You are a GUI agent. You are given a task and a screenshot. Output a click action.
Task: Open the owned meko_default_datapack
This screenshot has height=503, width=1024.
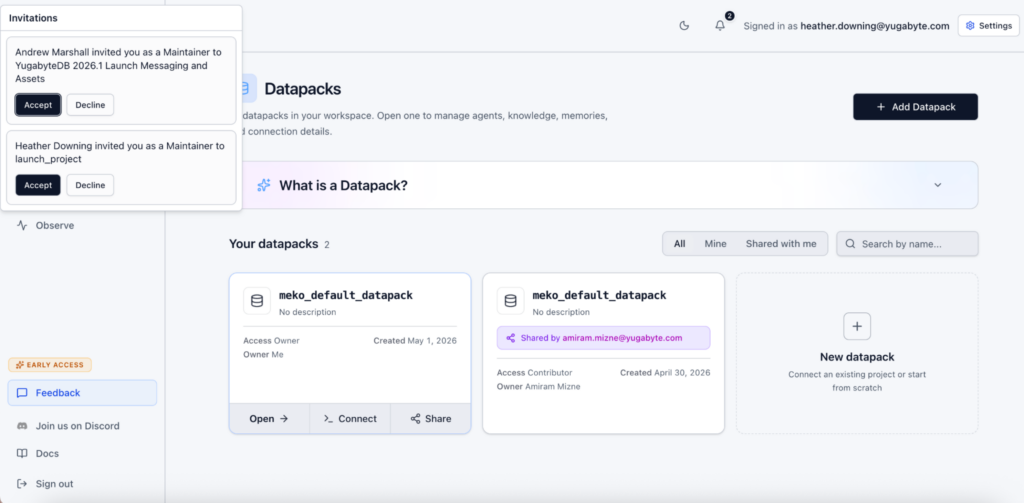point(269,419)
